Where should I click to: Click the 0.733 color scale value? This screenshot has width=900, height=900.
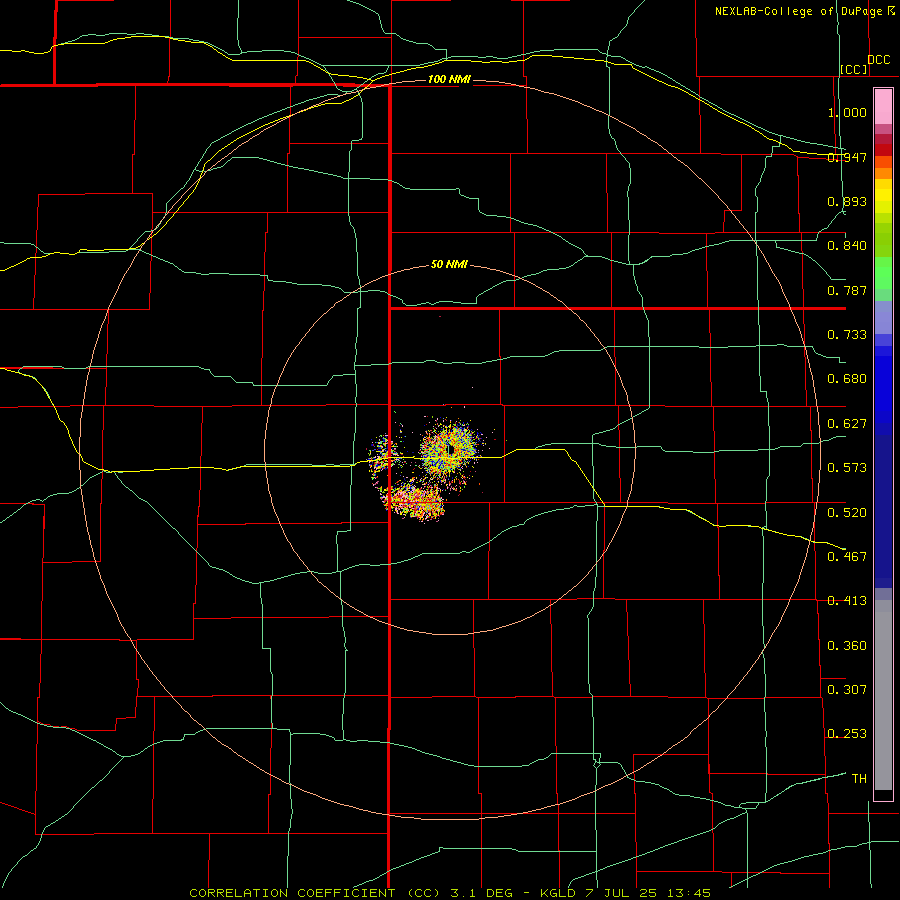[x=847, y=335]
